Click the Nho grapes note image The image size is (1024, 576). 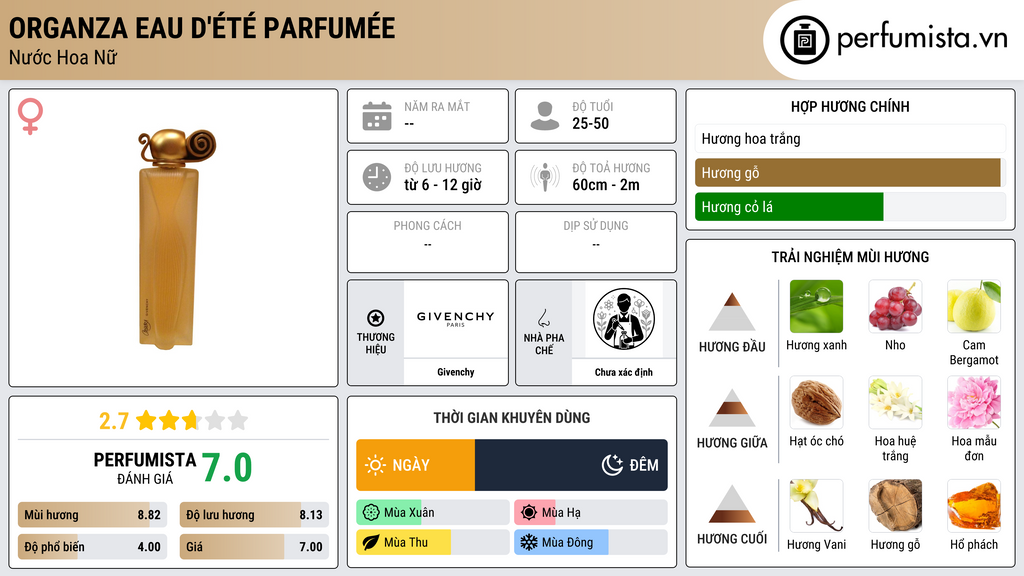point(895,306)
